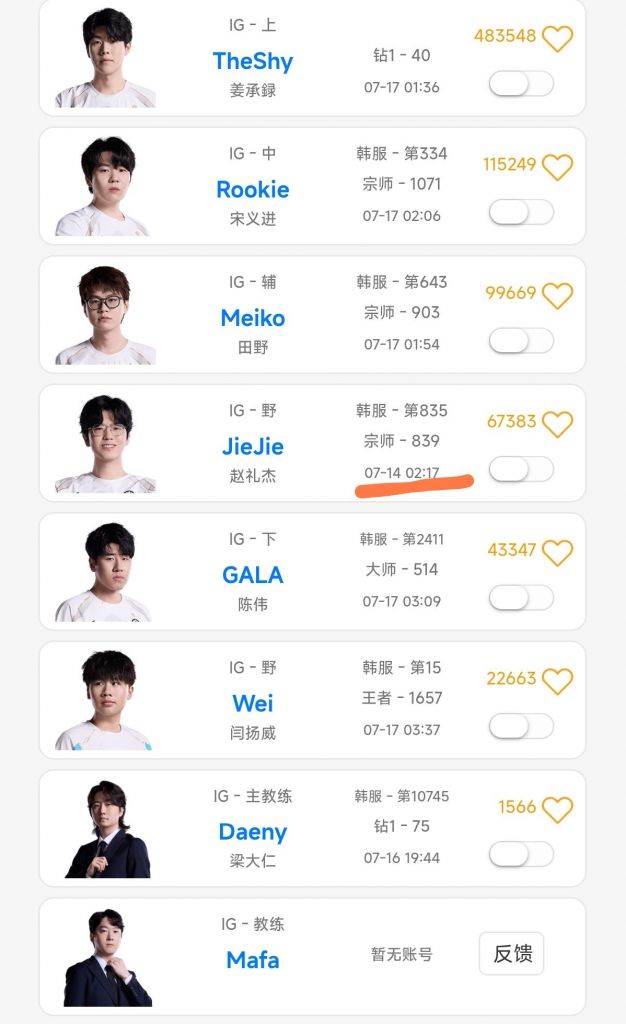
Task: Favorite Meiko using the heart icon
Action: [x=557, y=295]
